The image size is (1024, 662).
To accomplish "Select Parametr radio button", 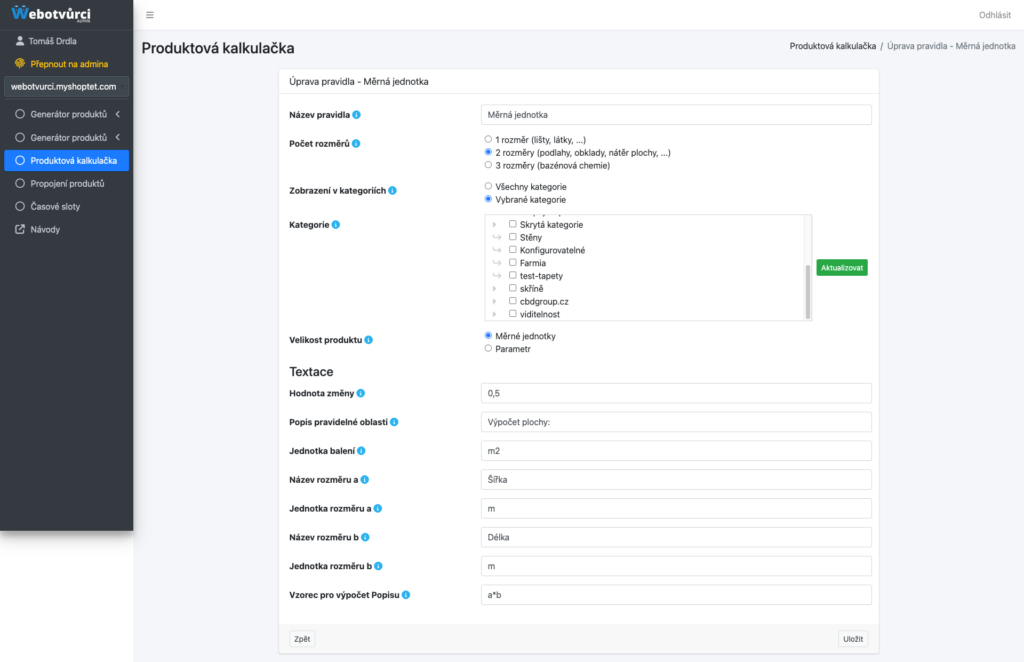I will [488, 349].
